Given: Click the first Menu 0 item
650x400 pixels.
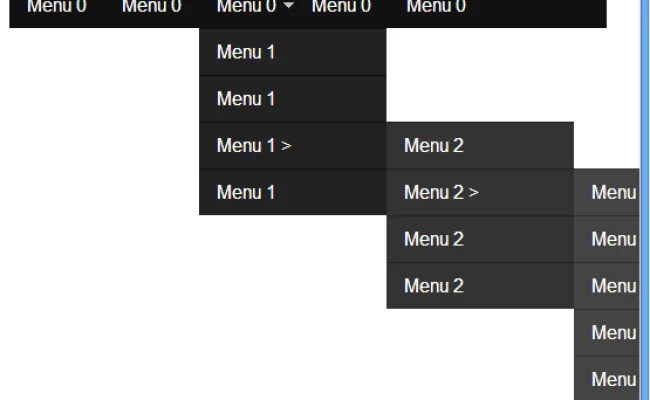Looking at the screenshot, I should pos(57,7).
